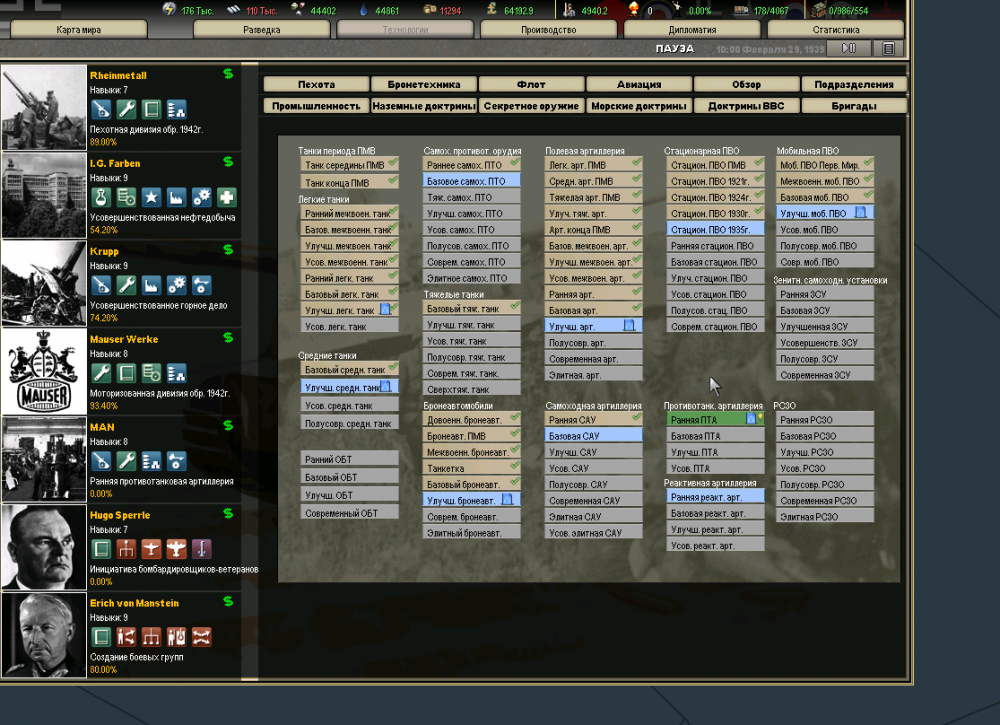Image resolution: width=1000 pixels, height=725 pixels.
Task: Choose the Стацион. ПВО 1935г. technology
Action: [x=714, y=229]
